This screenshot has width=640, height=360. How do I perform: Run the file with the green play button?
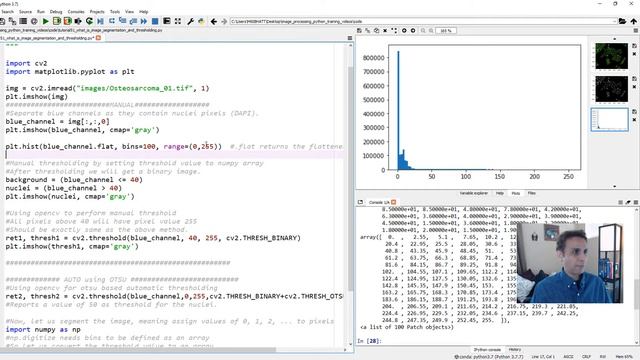(46, 21)
